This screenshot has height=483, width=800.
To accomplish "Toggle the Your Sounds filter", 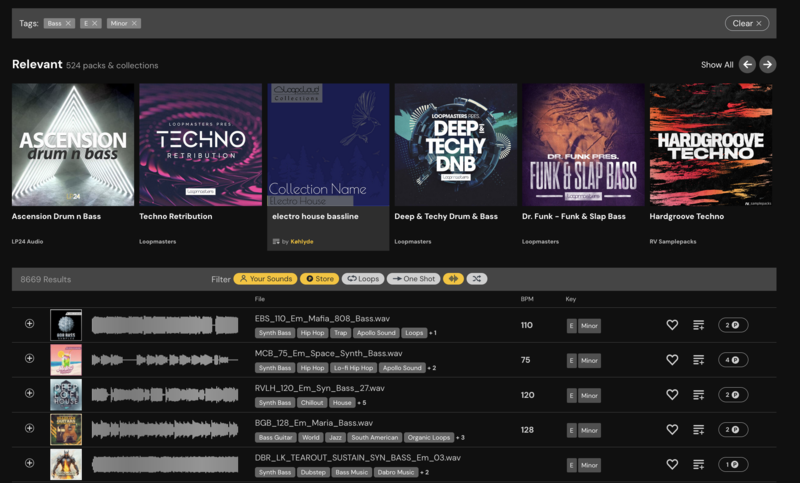I will (x=265, y=279).
